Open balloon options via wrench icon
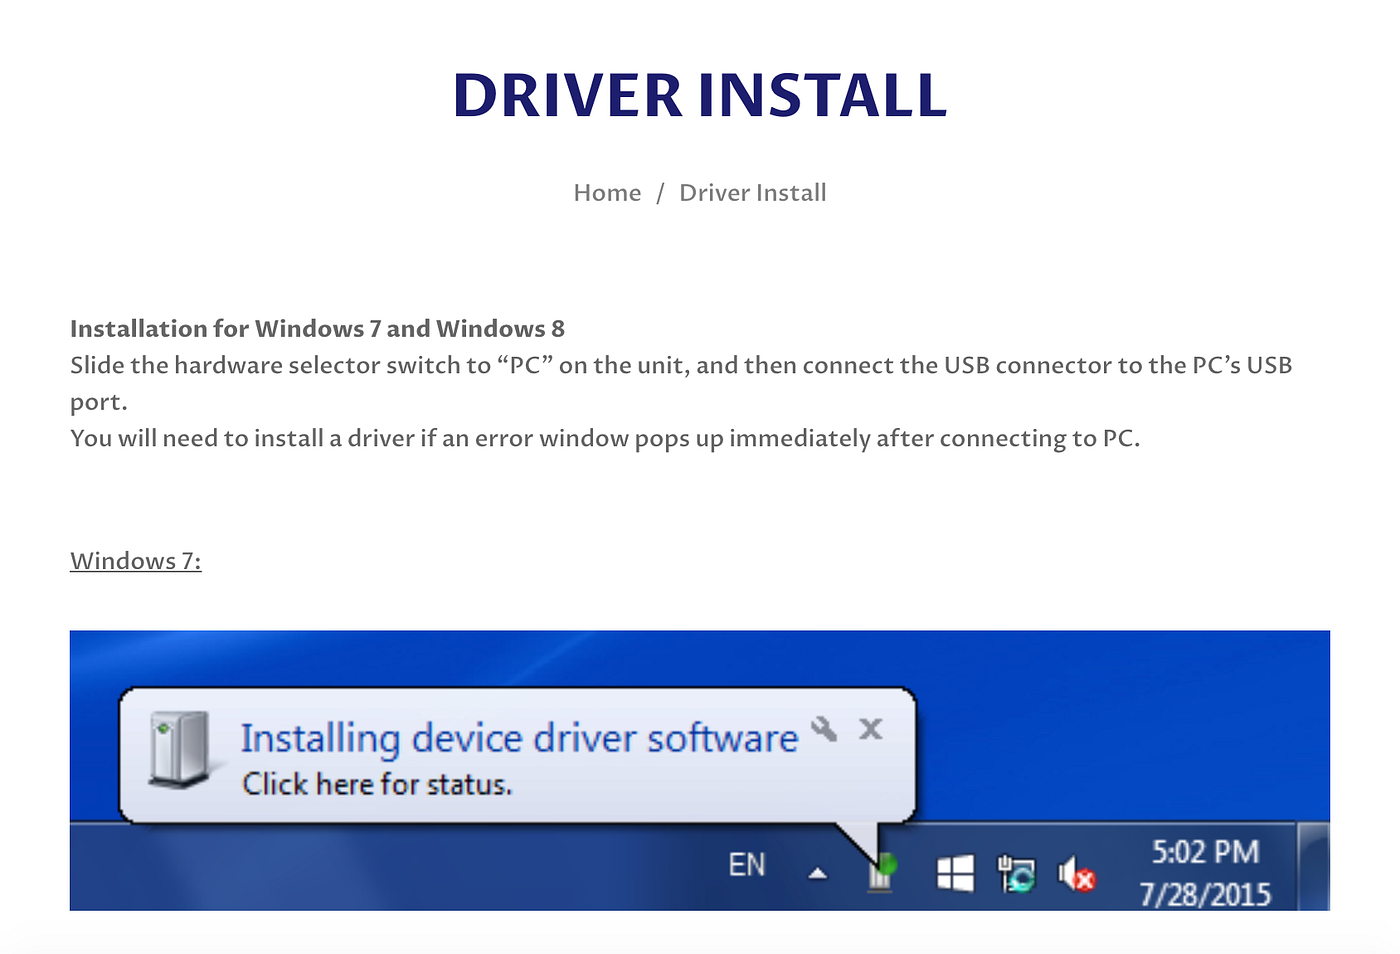 824,728
